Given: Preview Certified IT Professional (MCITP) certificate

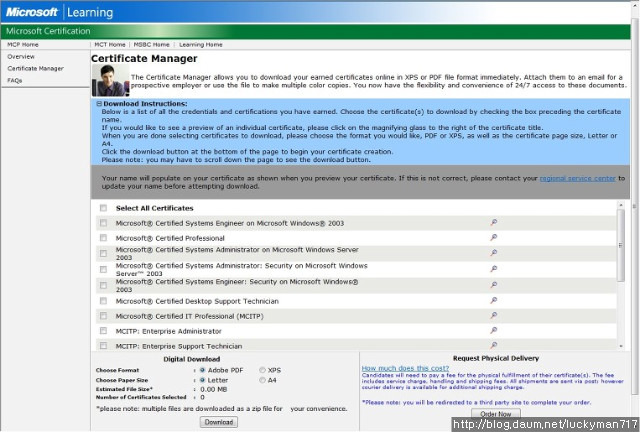Looking at the screenshot, I should click(x=493, y=315).
